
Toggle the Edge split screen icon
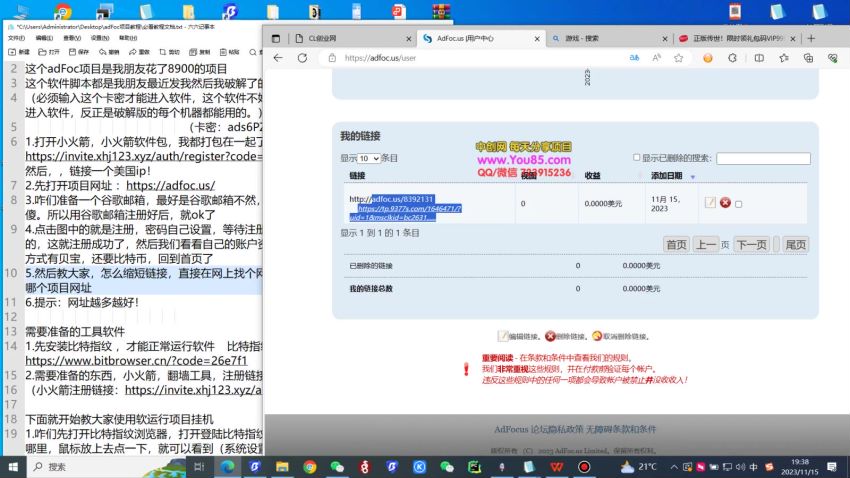759,58
